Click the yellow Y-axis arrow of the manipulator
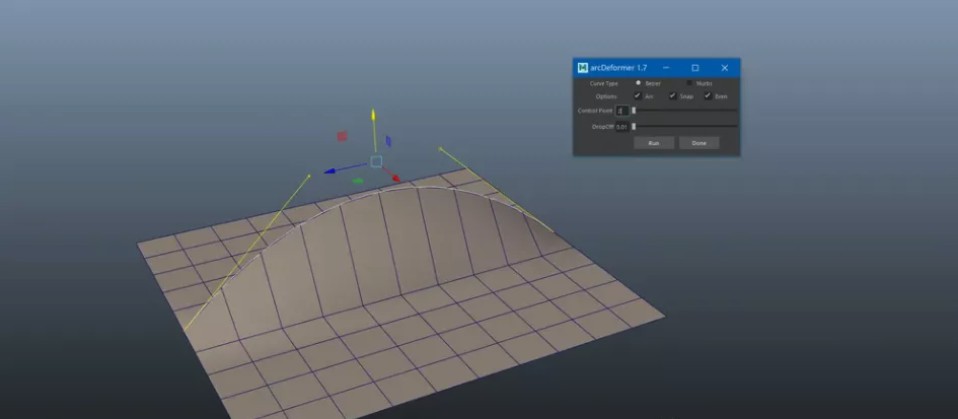This screenshot has height=419, width=958. point(374,116)
